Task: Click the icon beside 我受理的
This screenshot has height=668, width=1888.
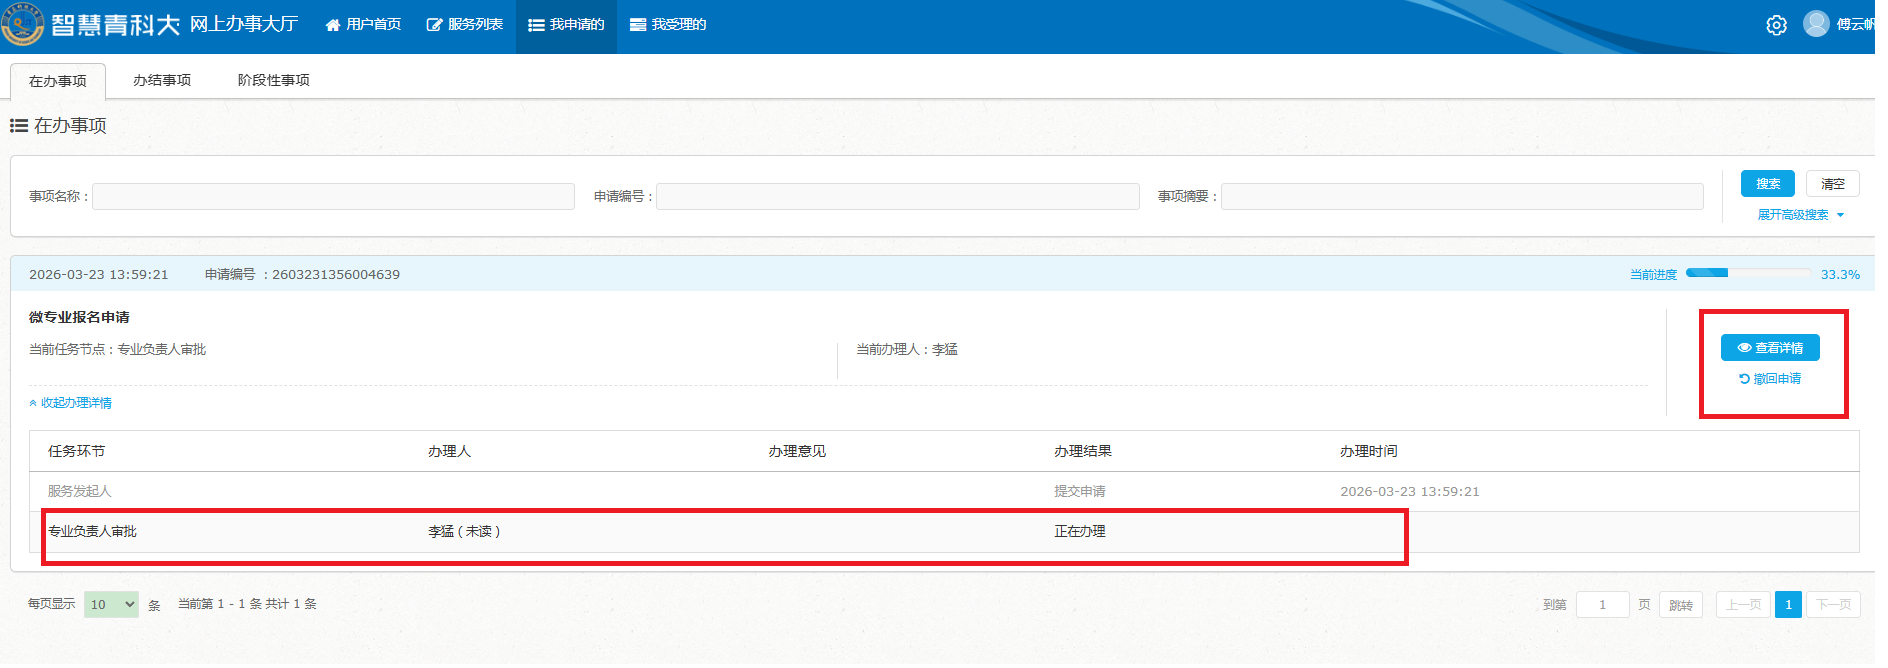Action: pyautogui.click(x=637, y=25)
